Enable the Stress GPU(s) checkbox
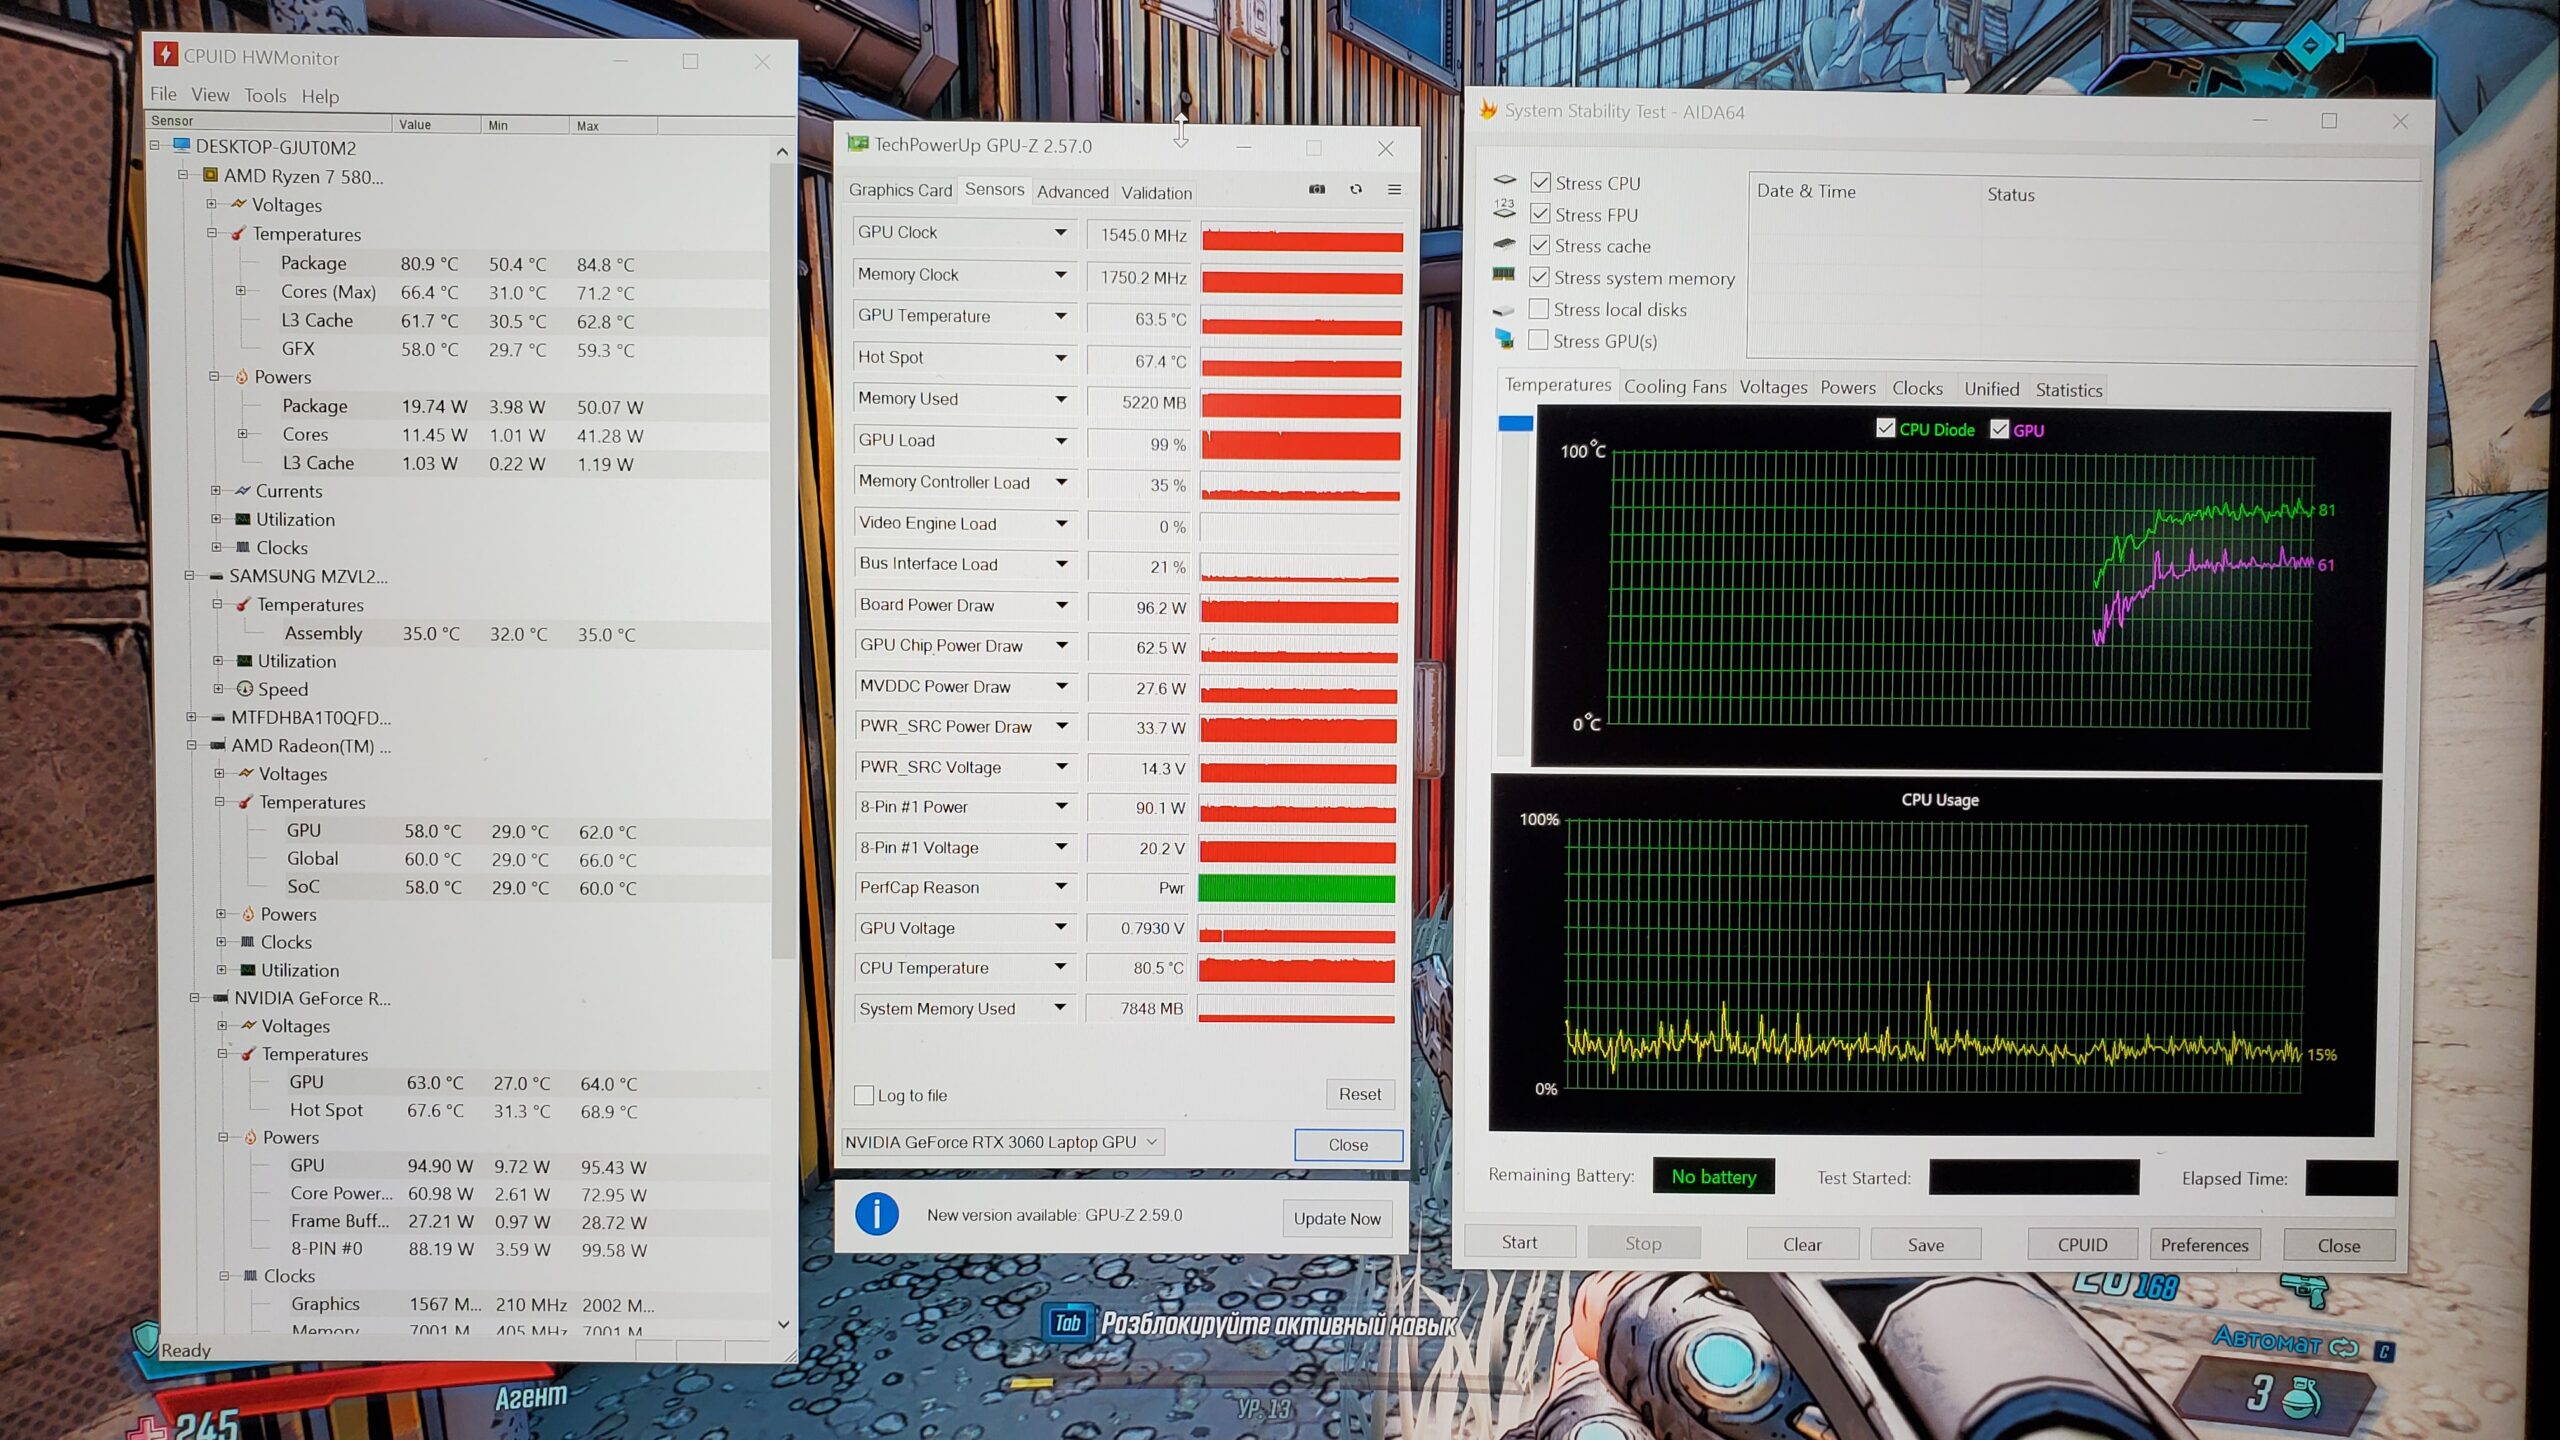2560x1440 pixels. [1538, 340]
